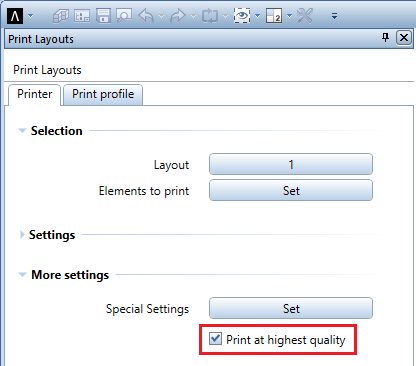Image resolution: width=416 pixels, height=366 pixels.
Task: Click the Print Layouts heading text below title bar
Action: tap(47, 70)
